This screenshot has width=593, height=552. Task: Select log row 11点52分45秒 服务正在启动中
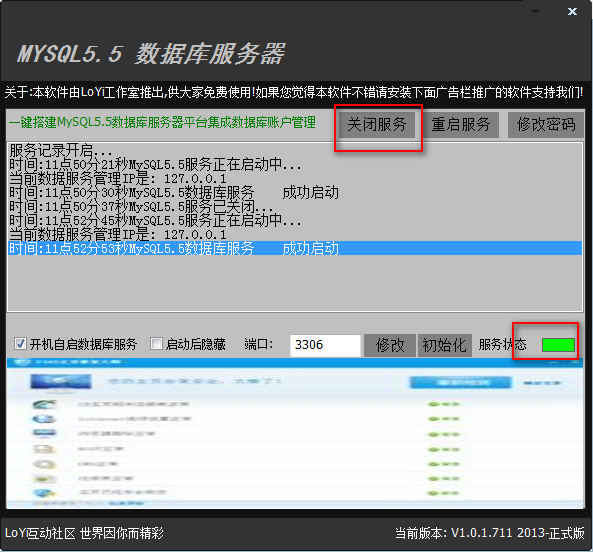(295, 221)
